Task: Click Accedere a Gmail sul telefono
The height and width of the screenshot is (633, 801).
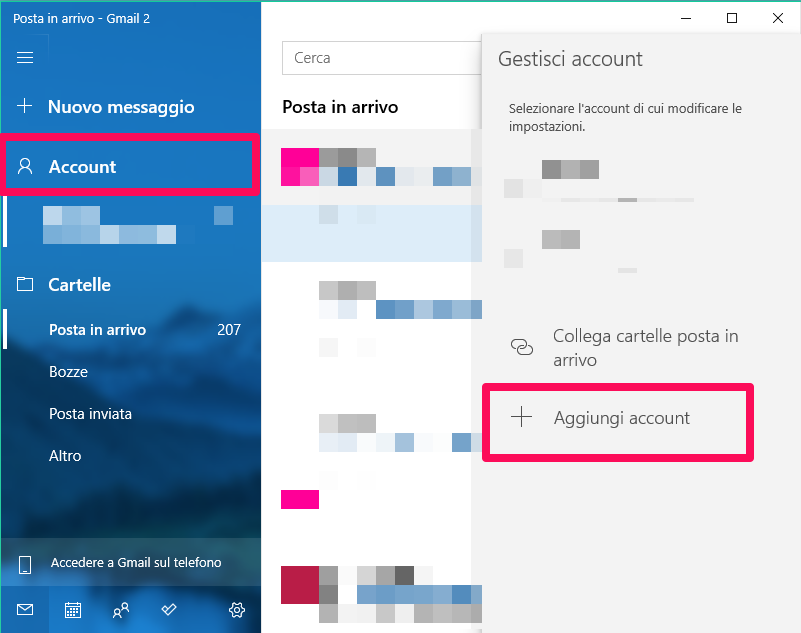Action: coord(130,562)
